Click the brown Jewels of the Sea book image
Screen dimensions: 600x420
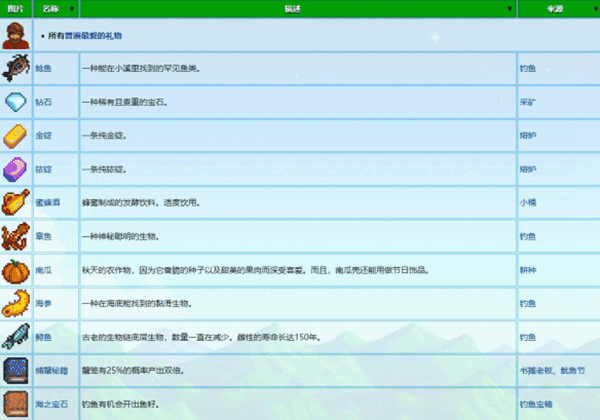(x=16, y=404)
